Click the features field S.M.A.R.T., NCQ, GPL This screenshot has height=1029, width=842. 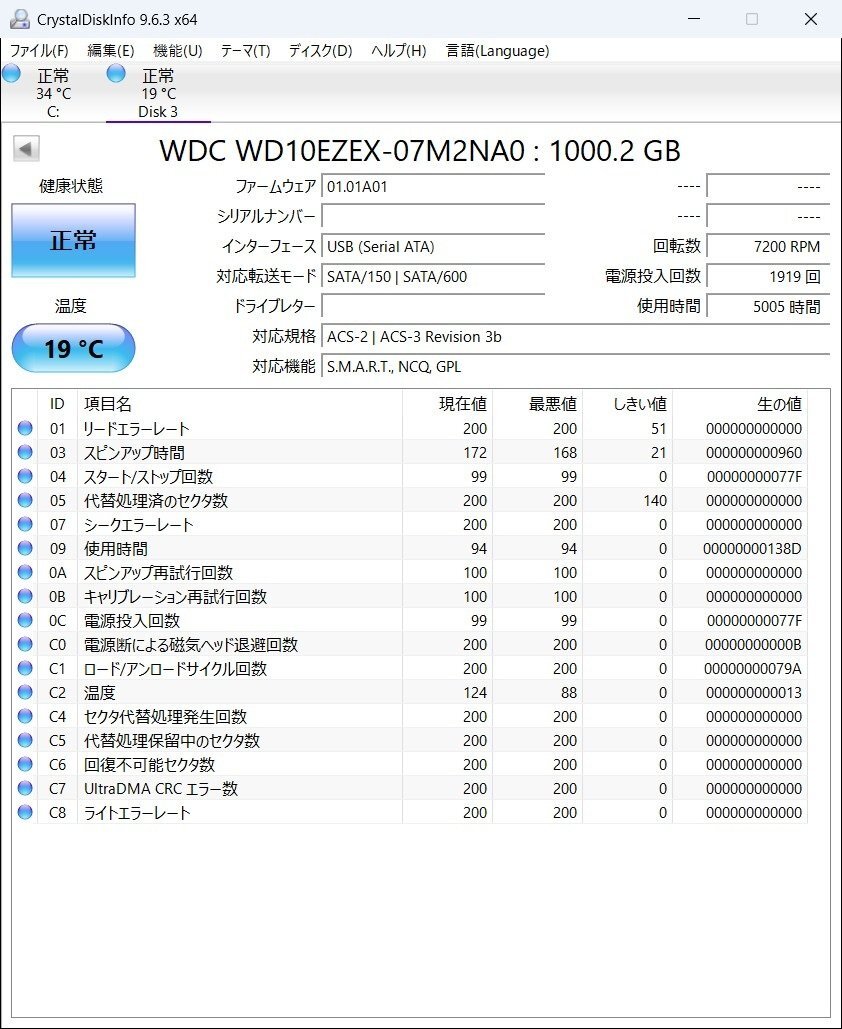click(x=576, y=367)
